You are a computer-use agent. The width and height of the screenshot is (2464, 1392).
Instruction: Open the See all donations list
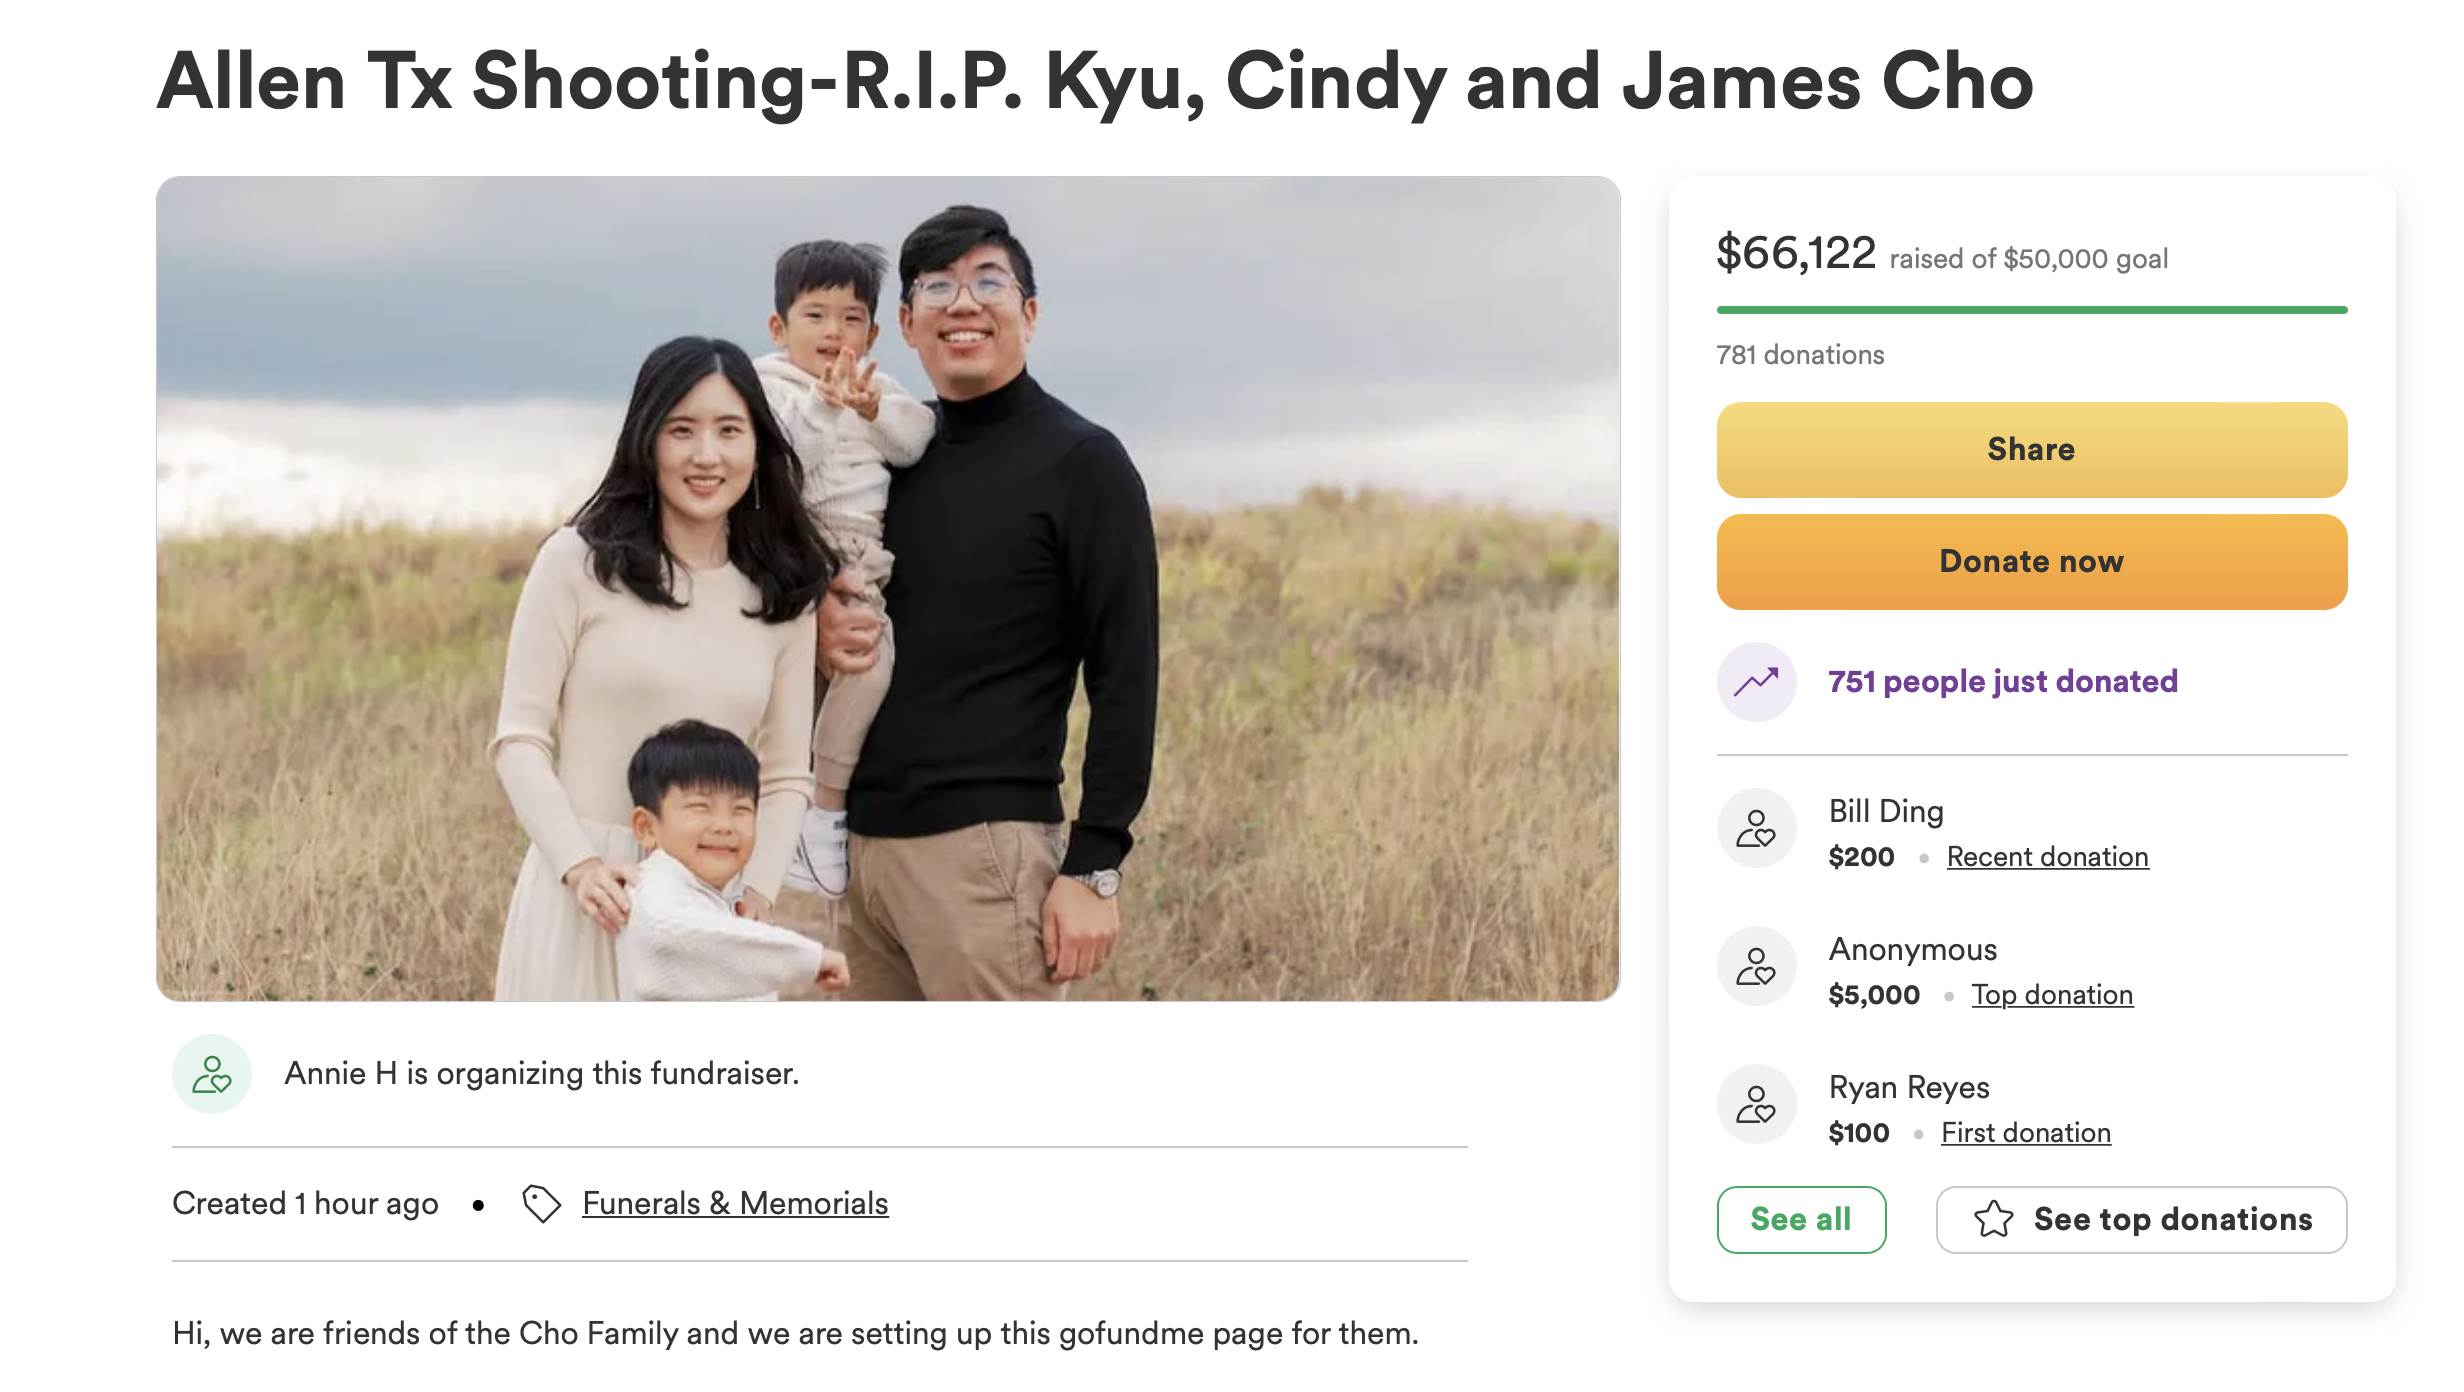(x=1801, y=1219)
